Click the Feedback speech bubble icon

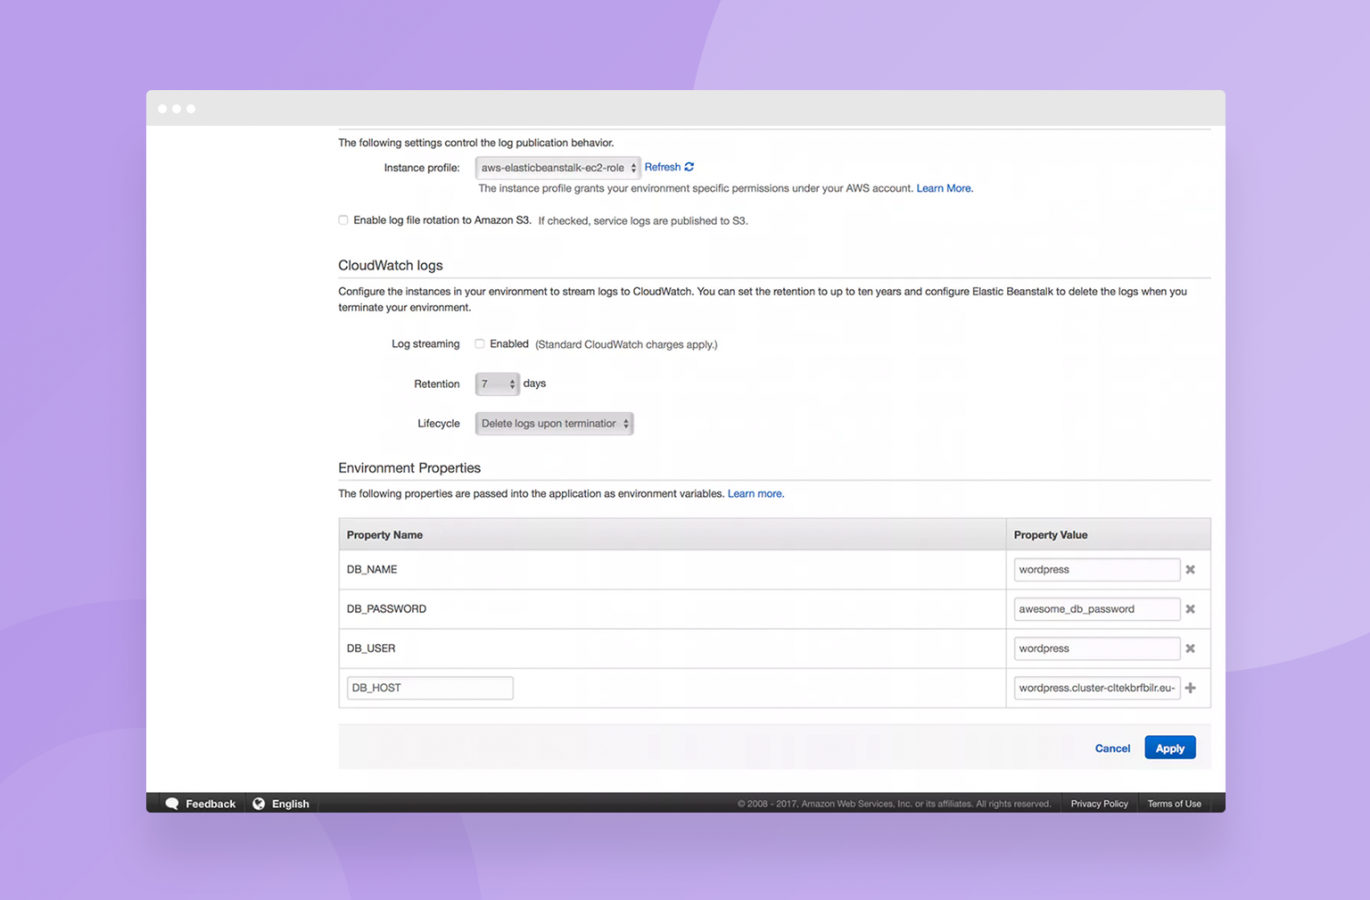(172, 804)
